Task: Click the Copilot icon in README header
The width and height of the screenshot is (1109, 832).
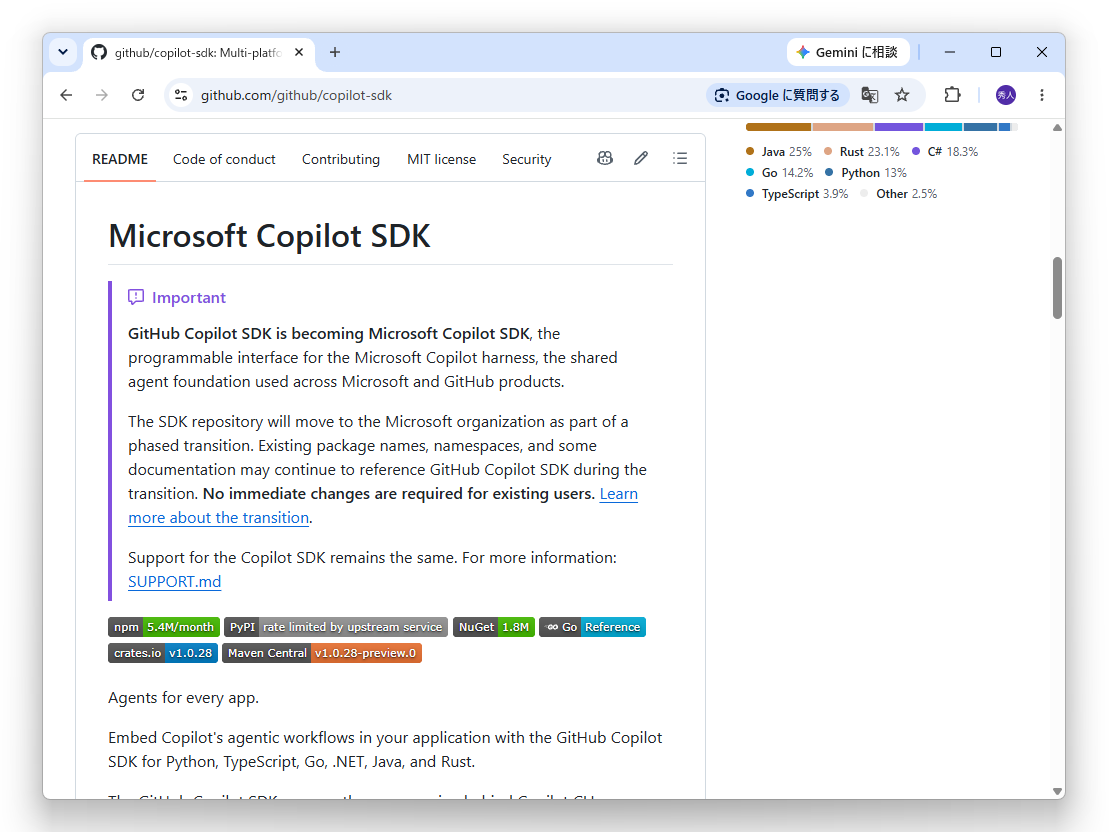Action: click(x=605, y=158)
